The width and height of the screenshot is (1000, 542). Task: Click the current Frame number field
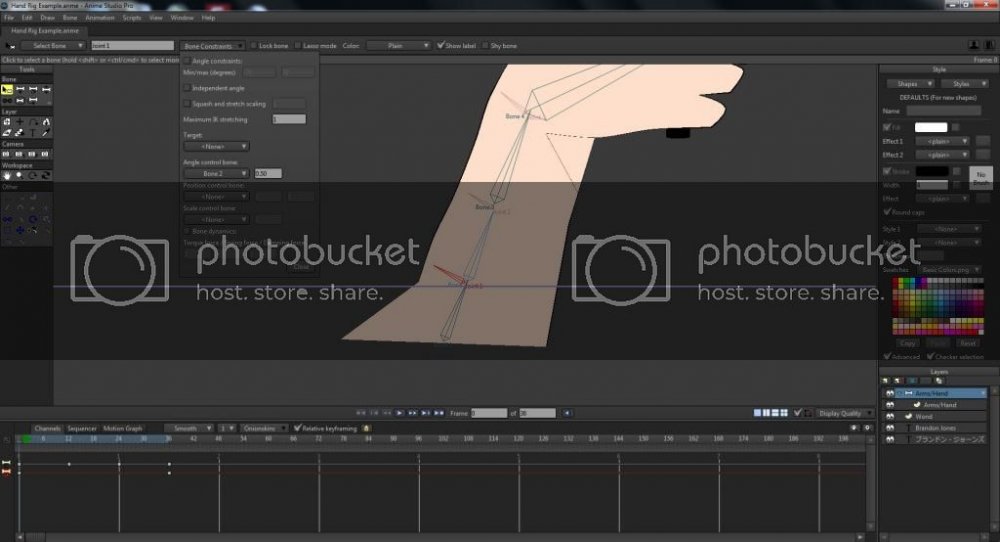coord(489,413)
